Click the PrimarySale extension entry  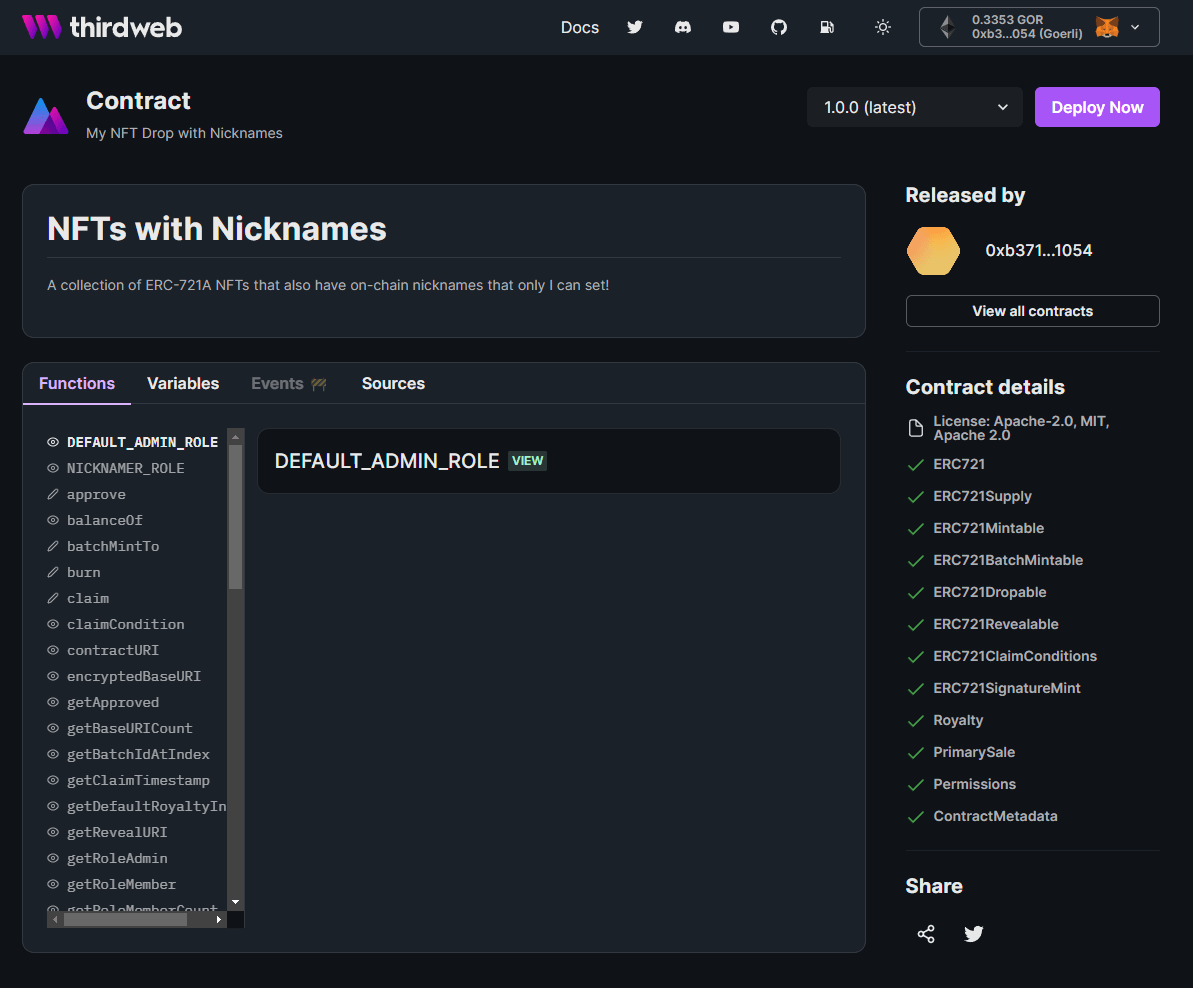(962, 751)
